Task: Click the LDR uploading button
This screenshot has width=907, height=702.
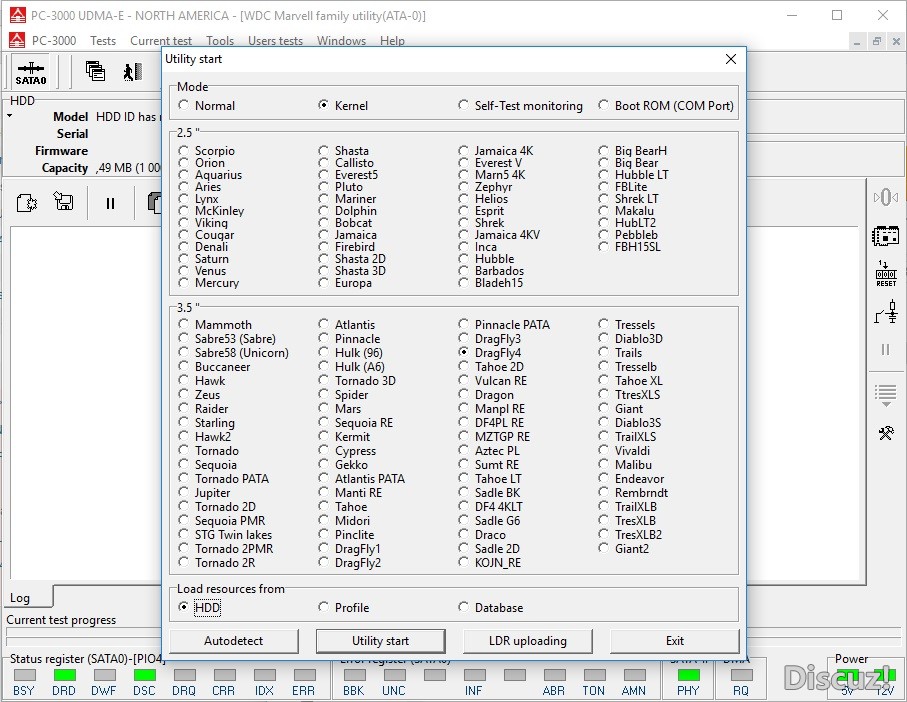Action: click(x=527, y=640)
